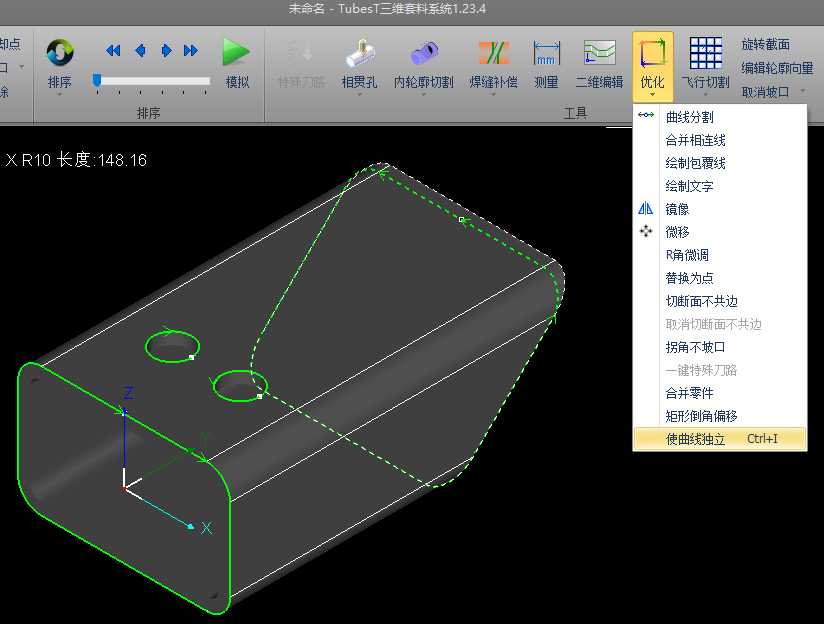824x624 pixels.
Task: Step back one simulation step
Action: [x=140, y=50]
